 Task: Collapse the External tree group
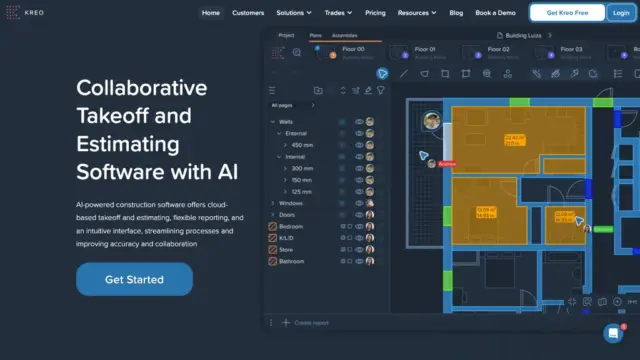tap(279, 133)
